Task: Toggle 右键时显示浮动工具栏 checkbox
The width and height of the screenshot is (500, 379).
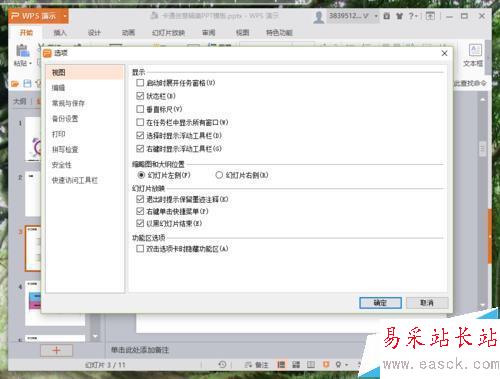Action: (140, 149)
